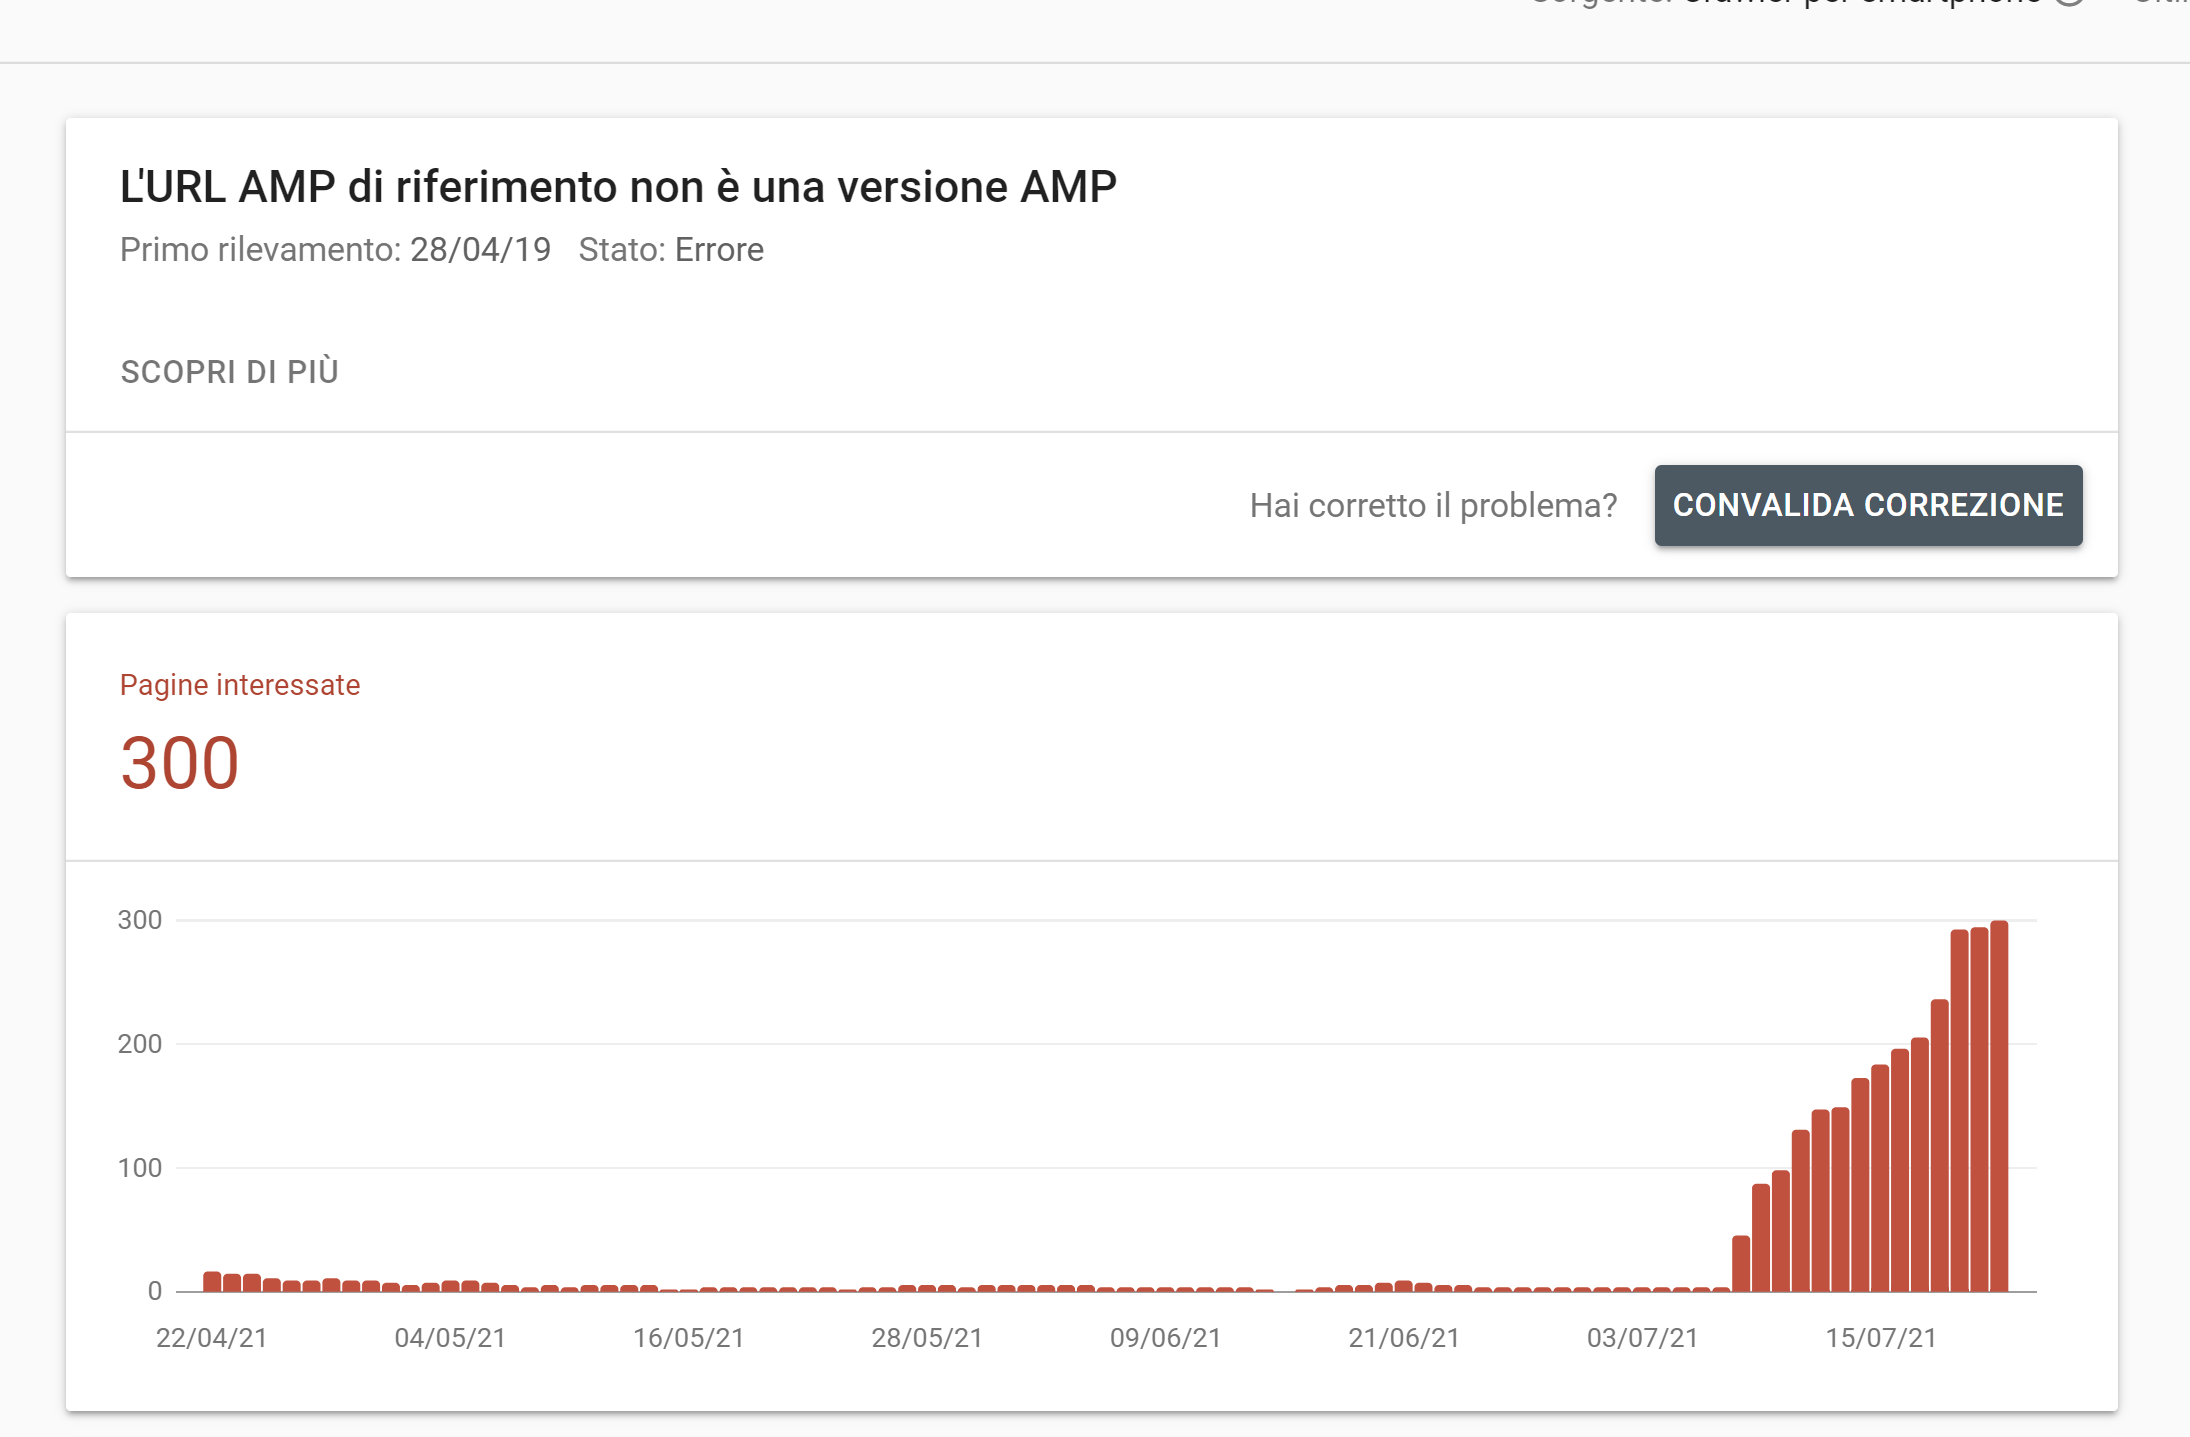
Task: Click the 100 y-axis label
Action: click(140, 1168)
